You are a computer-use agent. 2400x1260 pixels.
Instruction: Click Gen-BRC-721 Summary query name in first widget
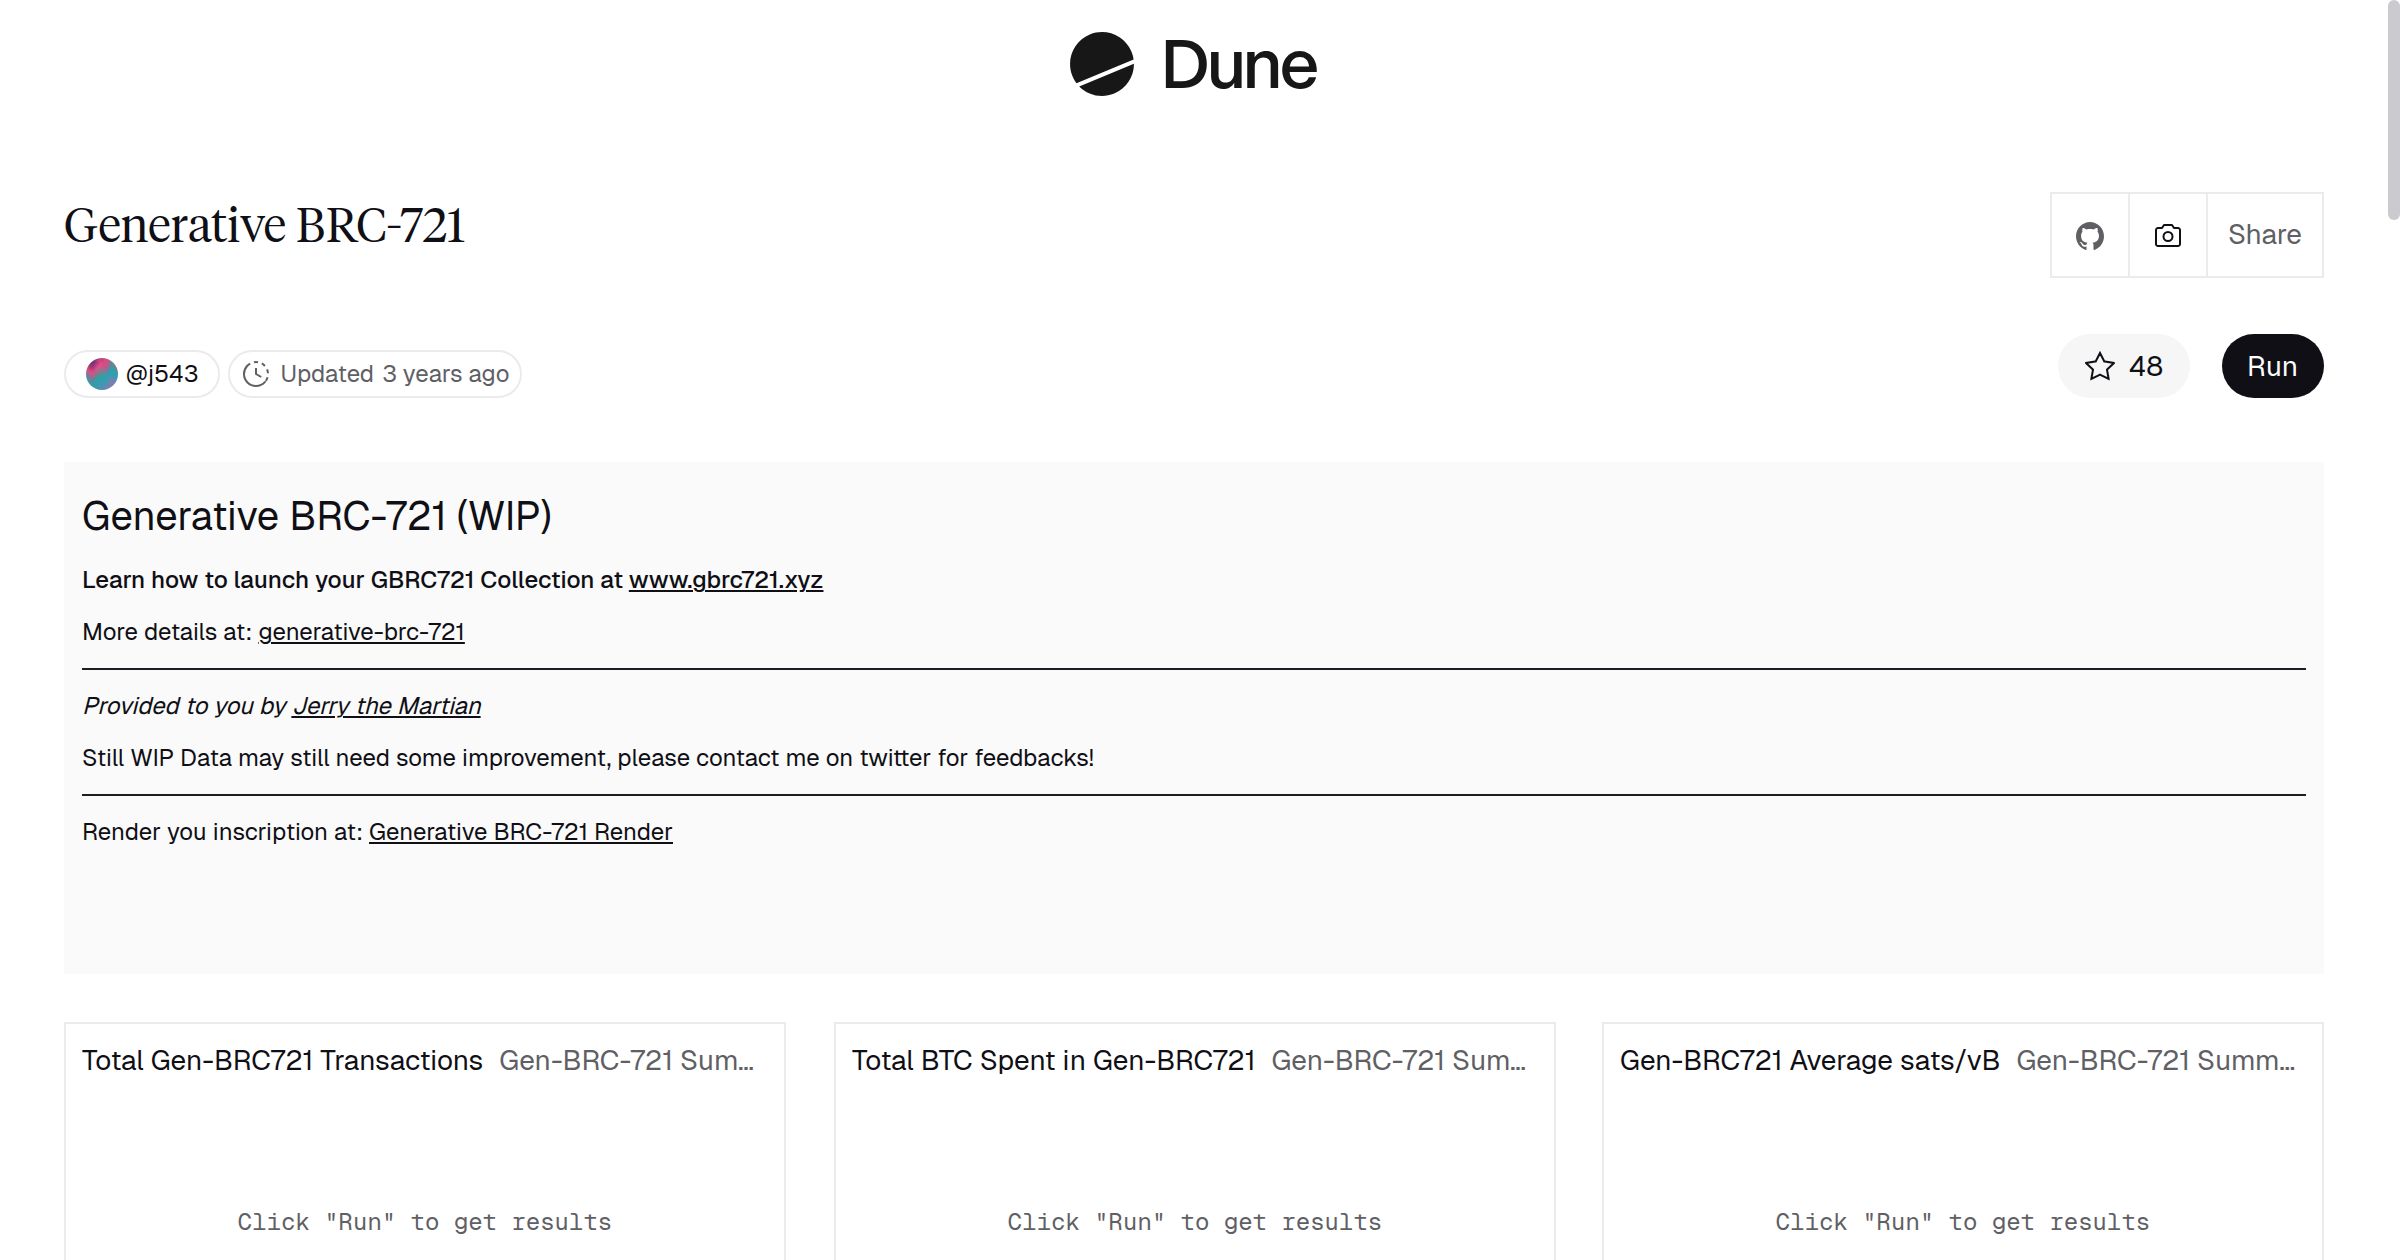[626, 1061]
